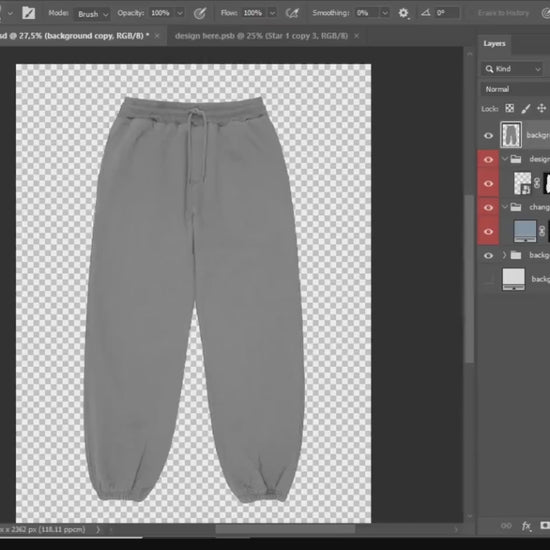550x550 pixels.
Task: Open the Mode Brush dropdown
Action: pyautogui.click(x=92, y=14)
